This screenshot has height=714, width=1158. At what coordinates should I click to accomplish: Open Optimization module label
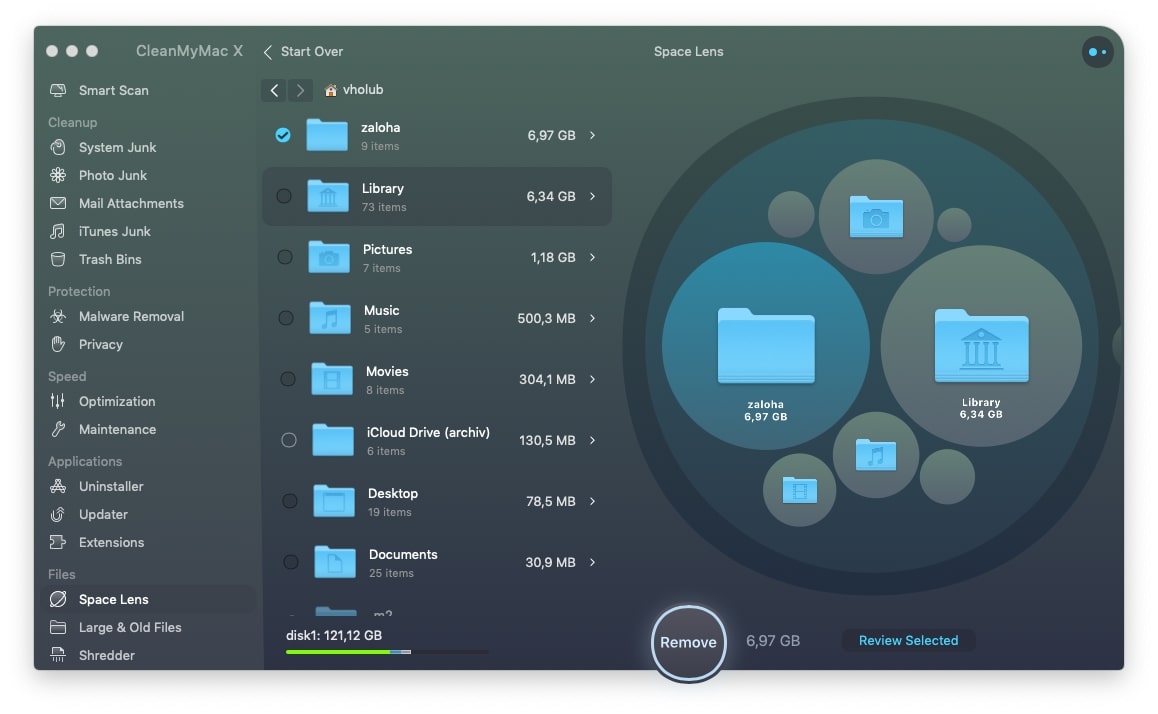tap(117, 401)
